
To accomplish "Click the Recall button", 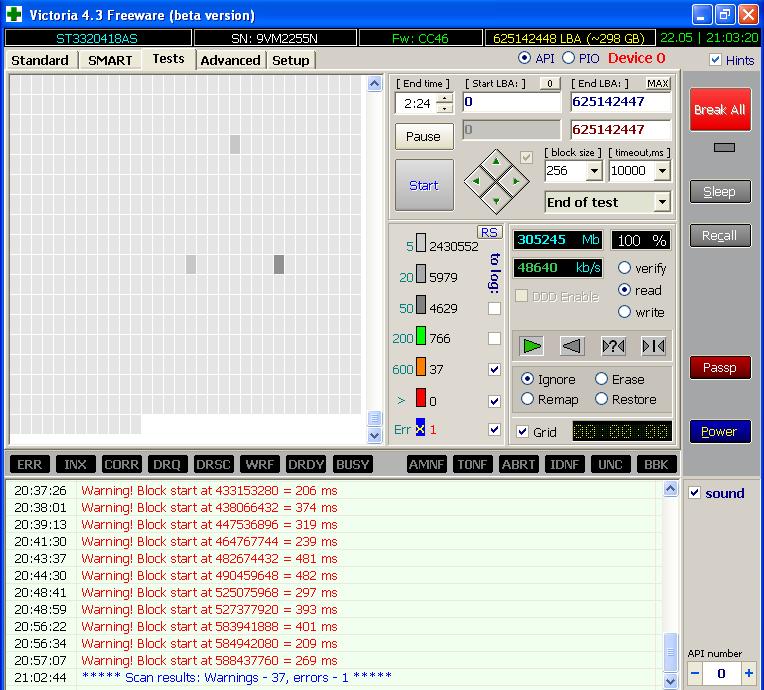I will tap(720, 235).
